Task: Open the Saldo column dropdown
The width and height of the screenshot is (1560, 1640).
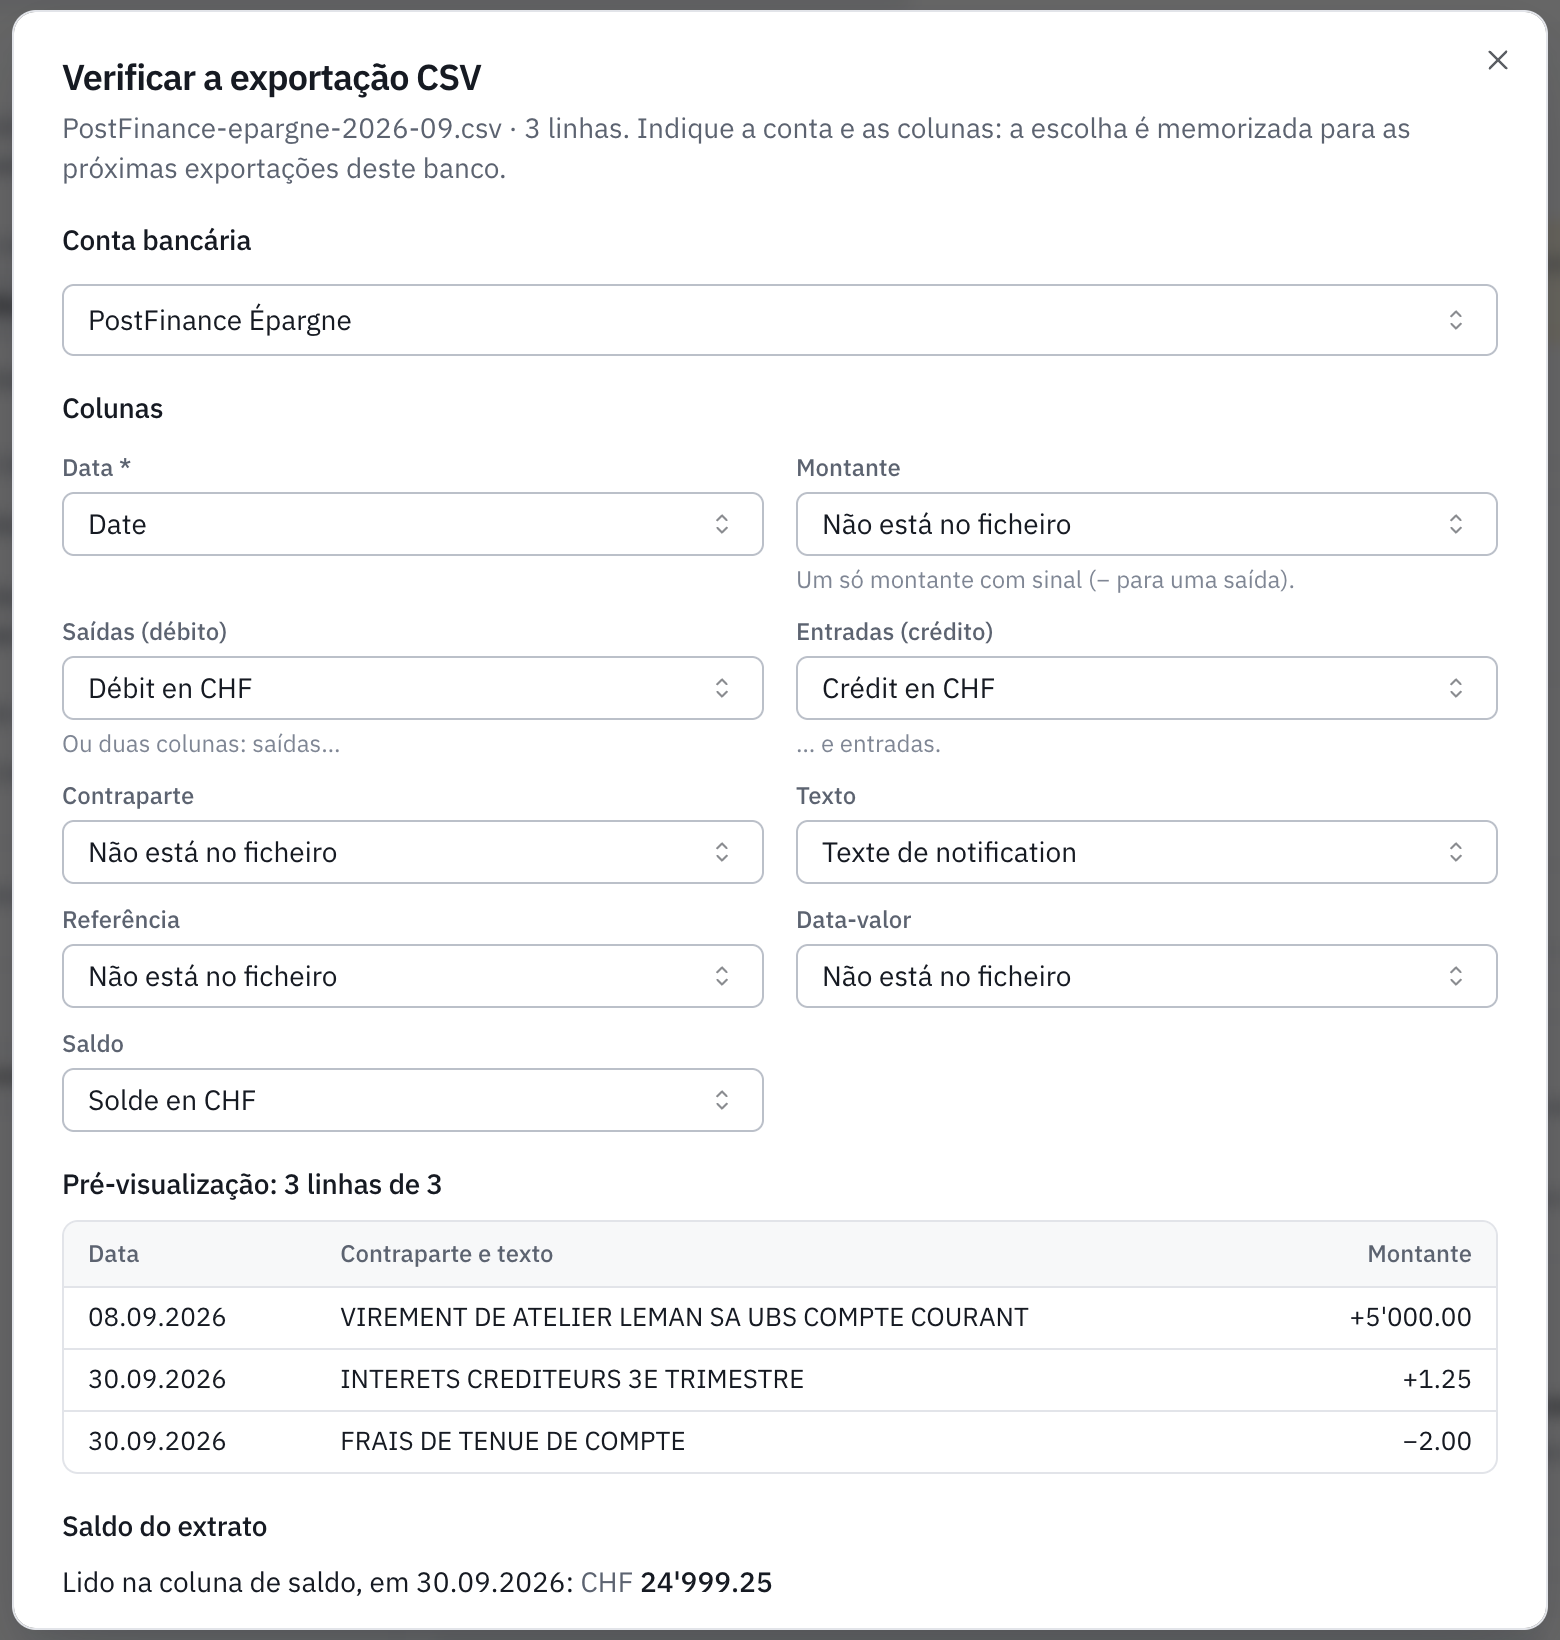Action: [x=412, y=1100]
